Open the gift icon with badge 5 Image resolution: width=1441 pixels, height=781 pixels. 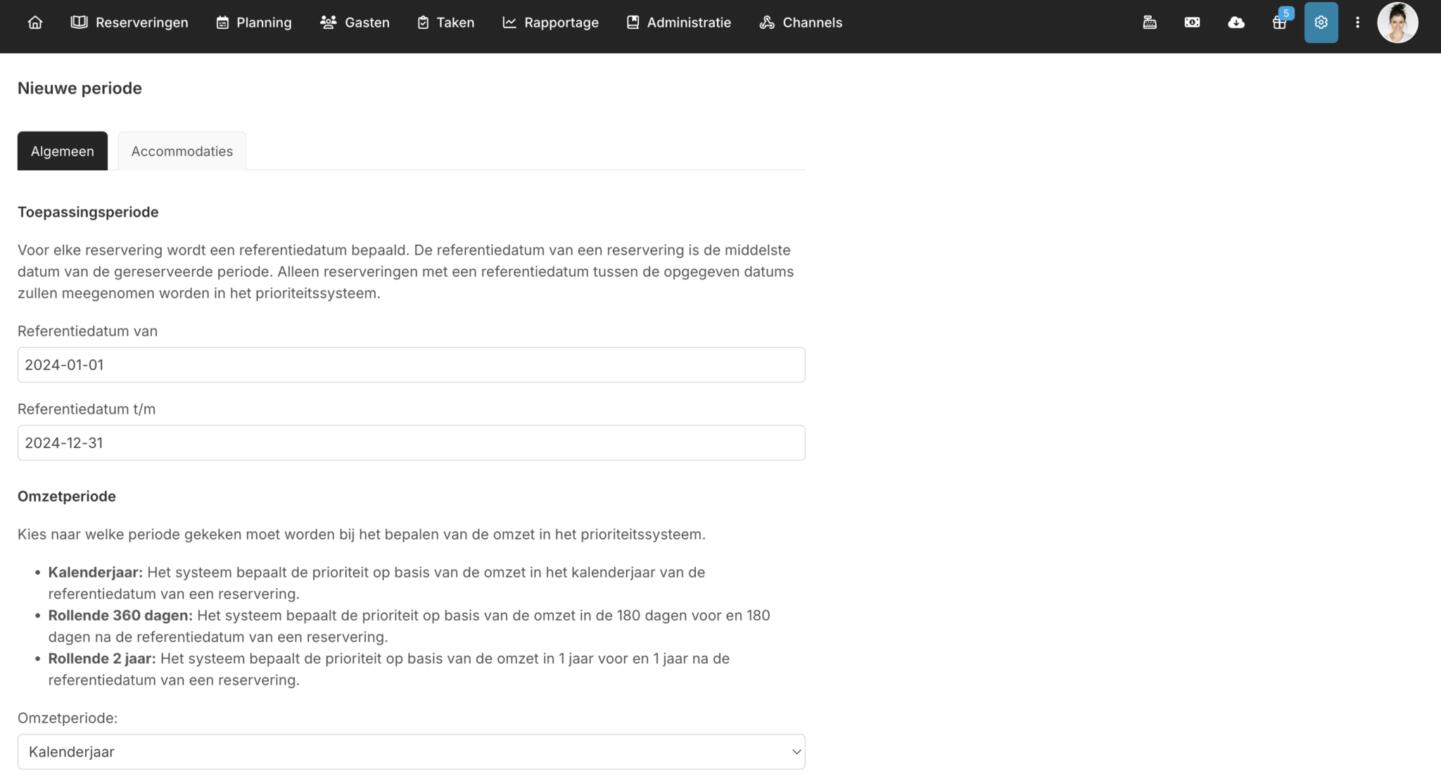1279,22
